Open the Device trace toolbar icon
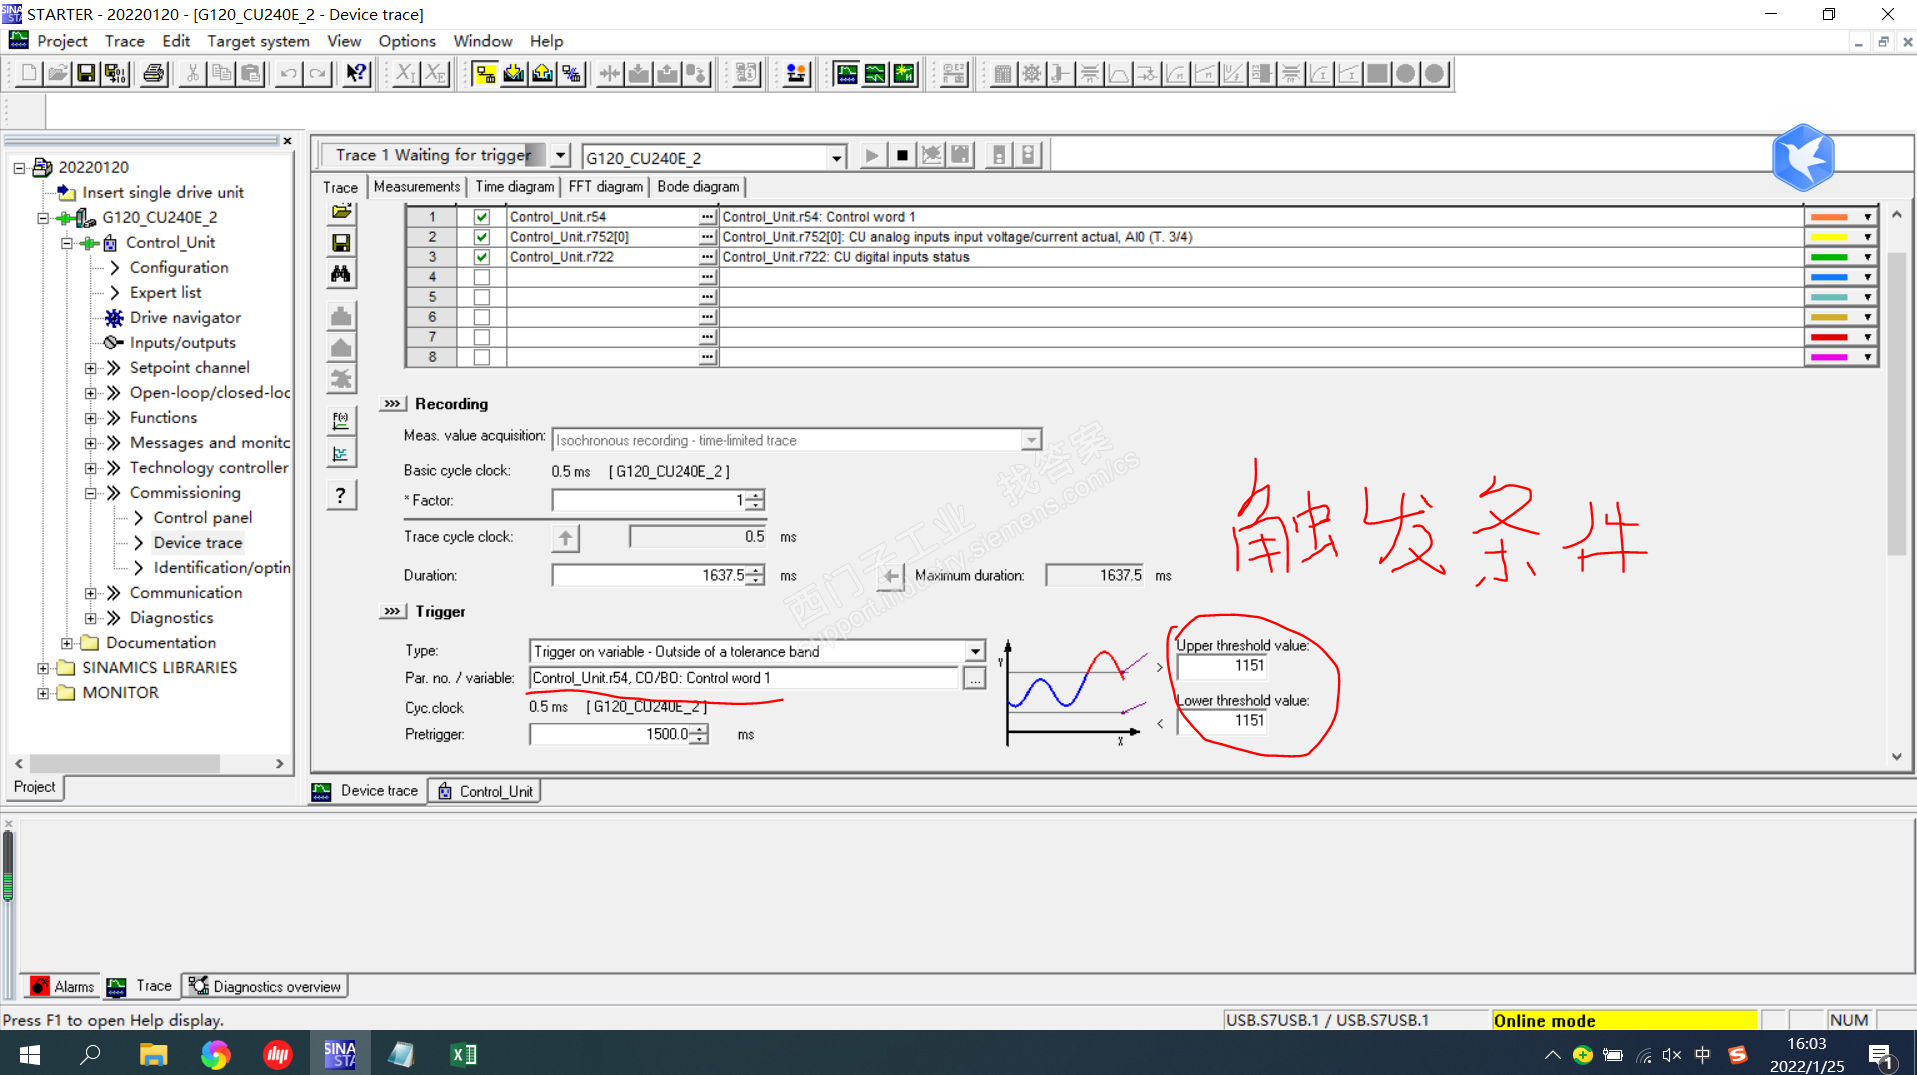Viewport: 1917px width, 1075px height. (846, 74)
